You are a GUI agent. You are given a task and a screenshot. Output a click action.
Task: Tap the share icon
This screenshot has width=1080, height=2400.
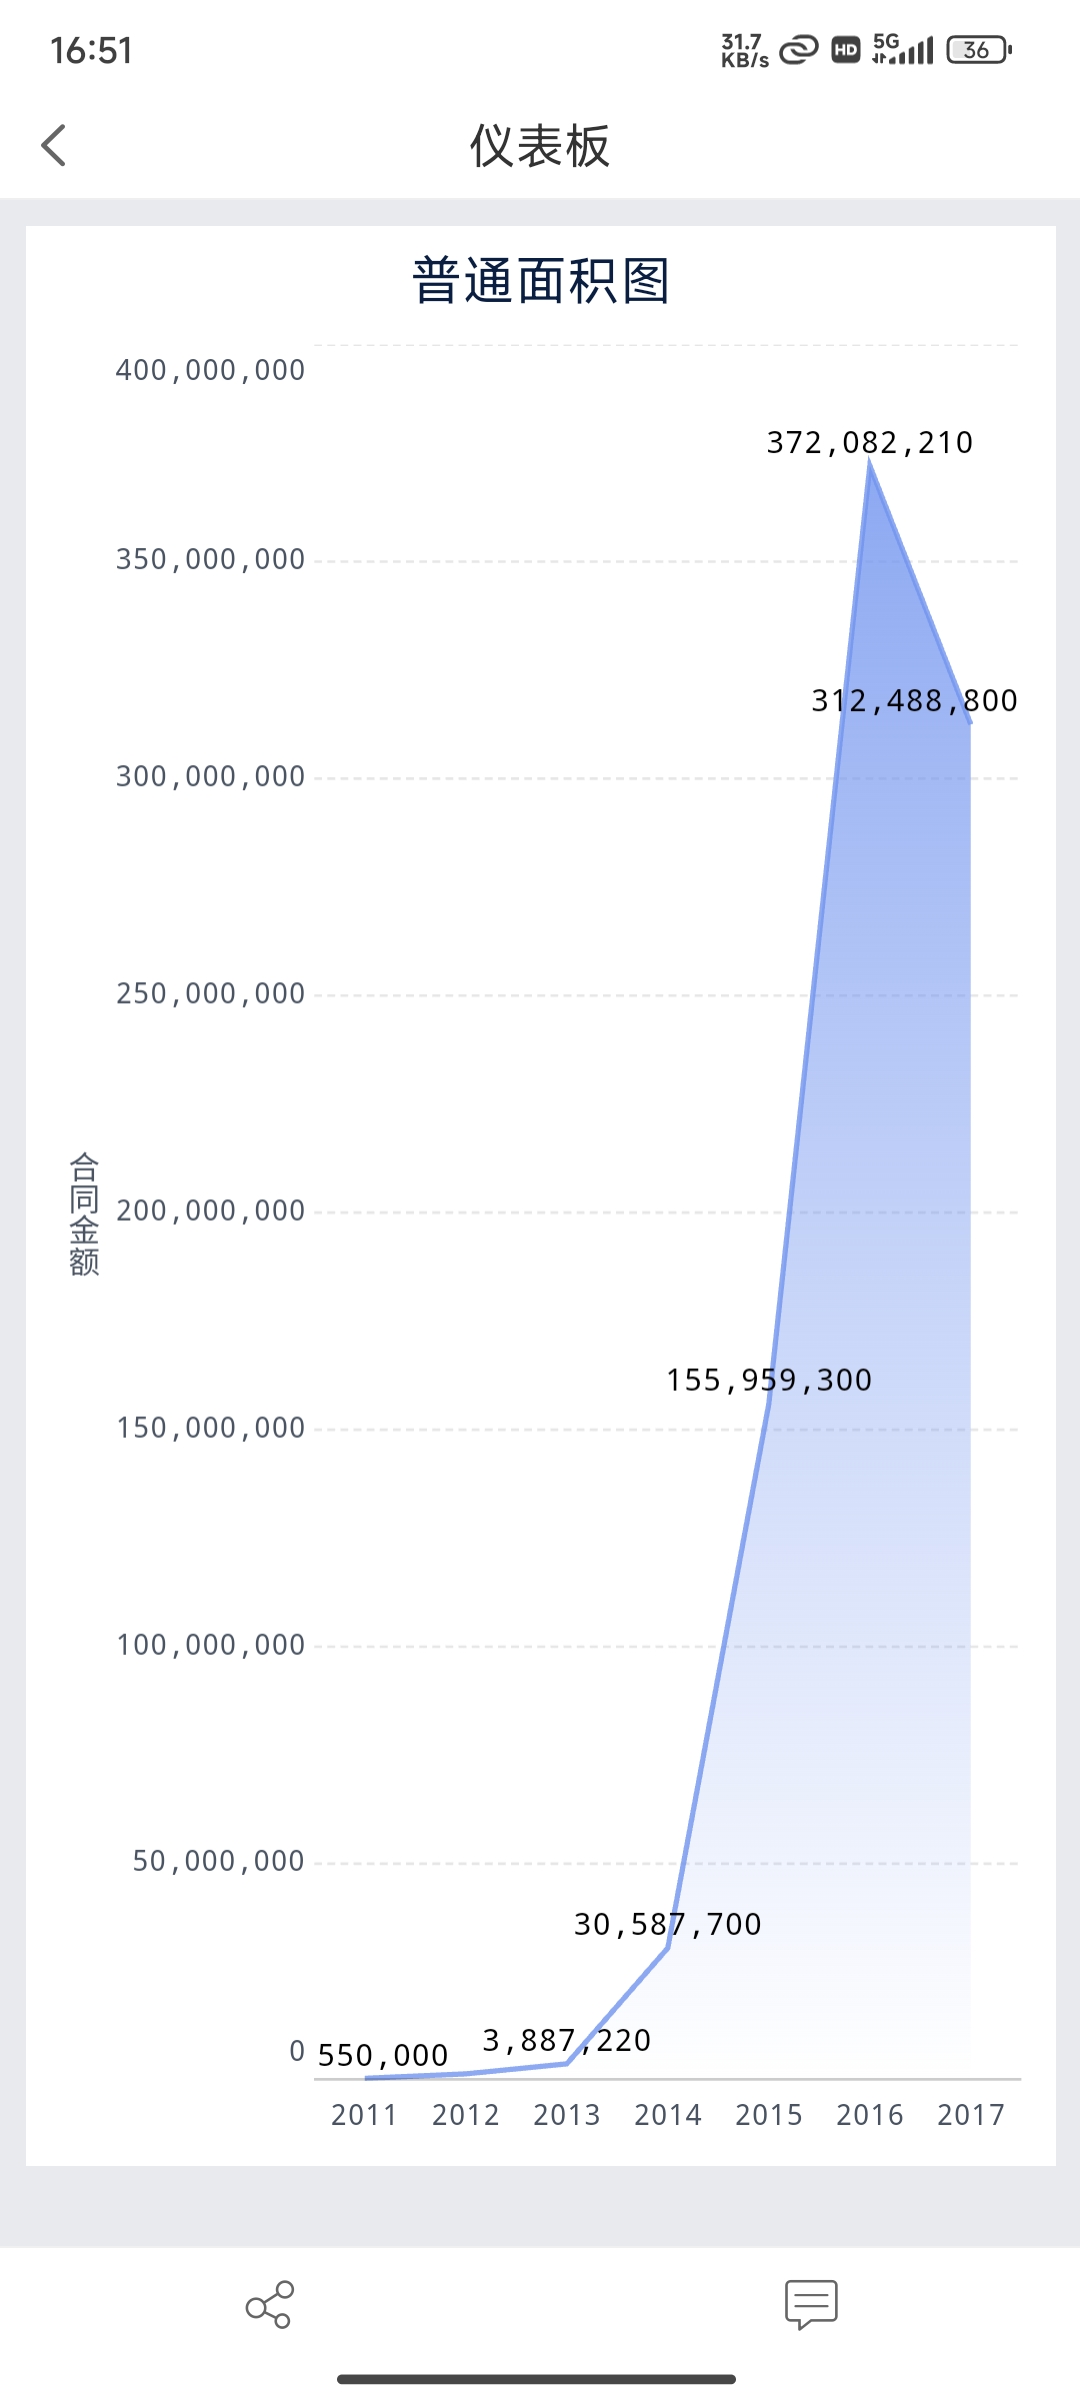click(269, 2304)
